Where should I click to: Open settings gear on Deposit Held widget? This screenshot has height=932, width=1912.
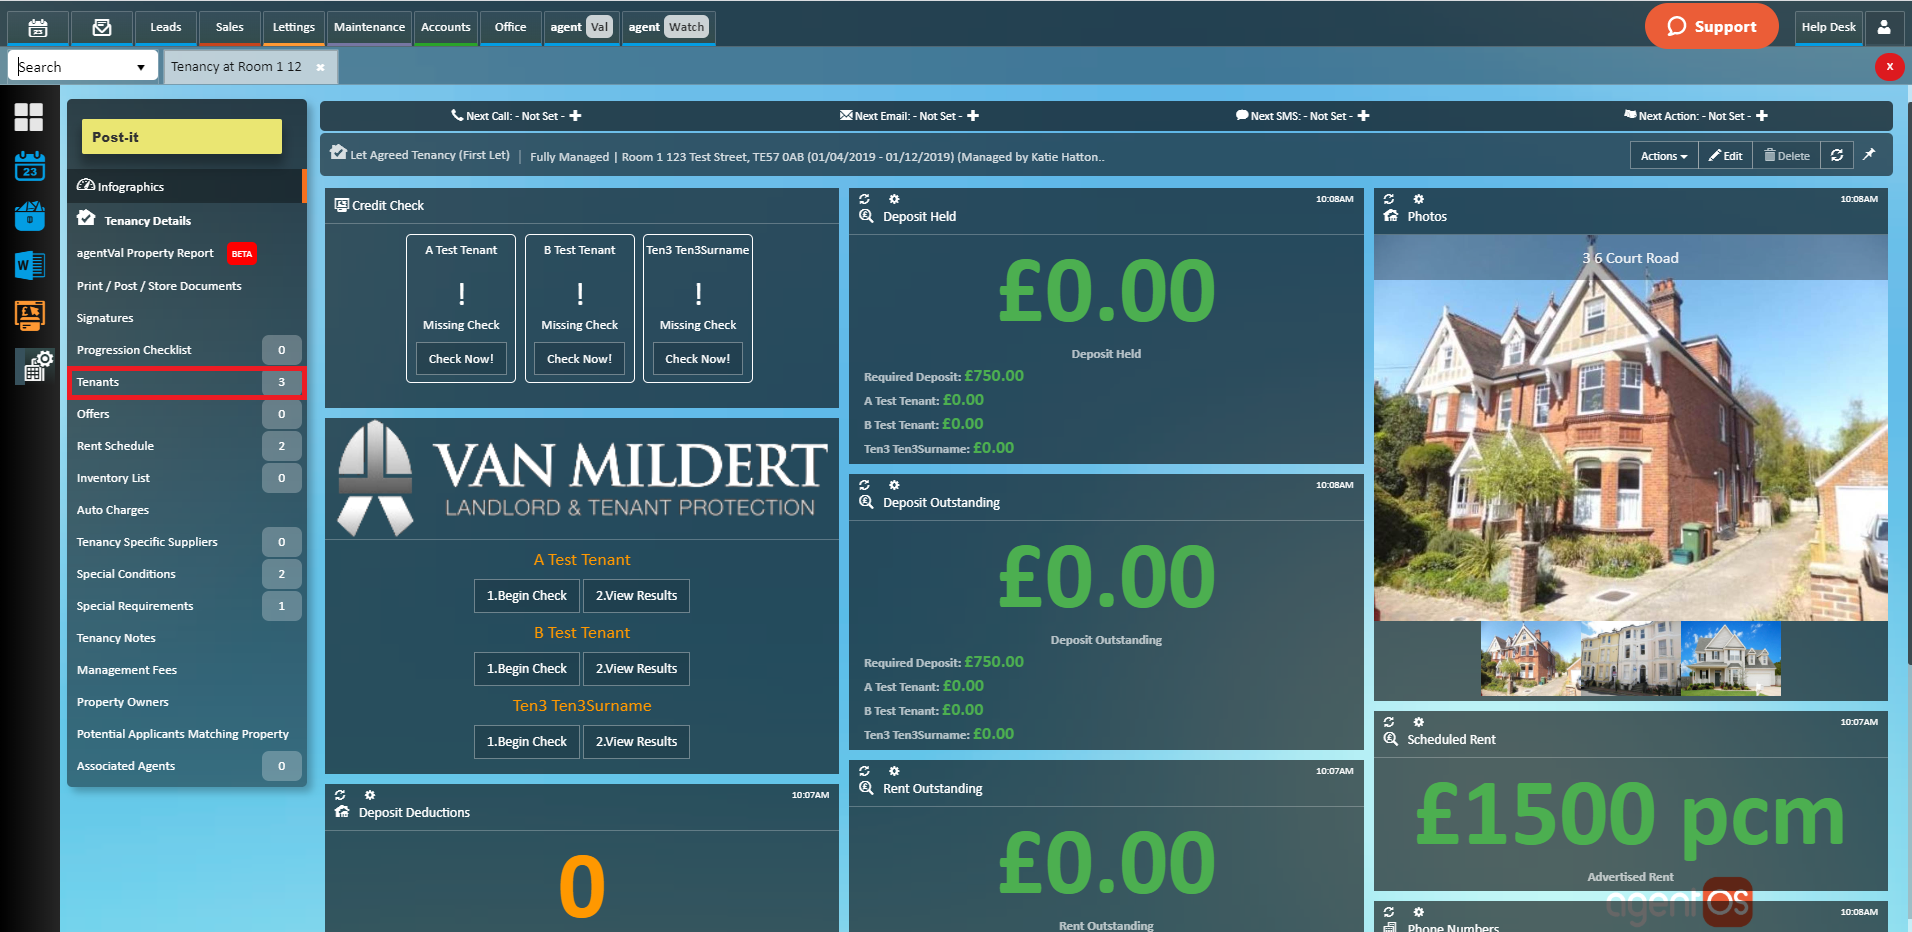click(894, 199)
